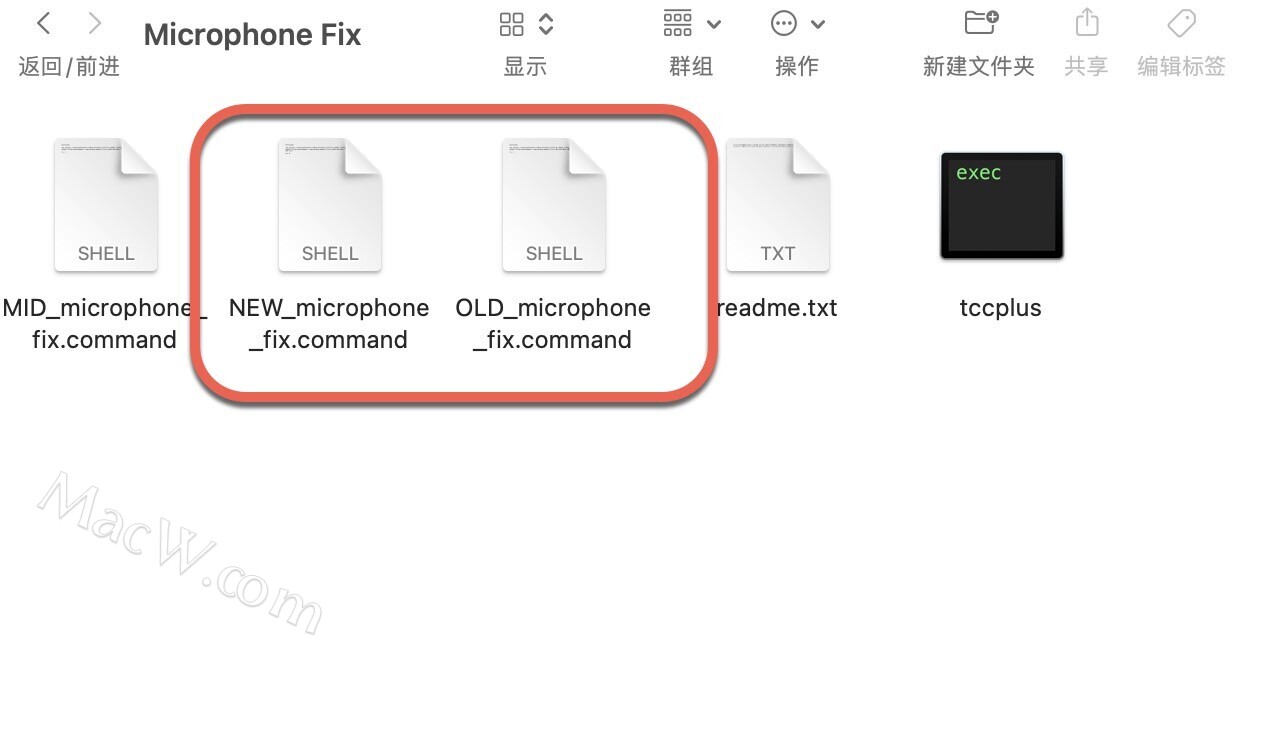Click the 新建文件夹 label

coord(979,67)
